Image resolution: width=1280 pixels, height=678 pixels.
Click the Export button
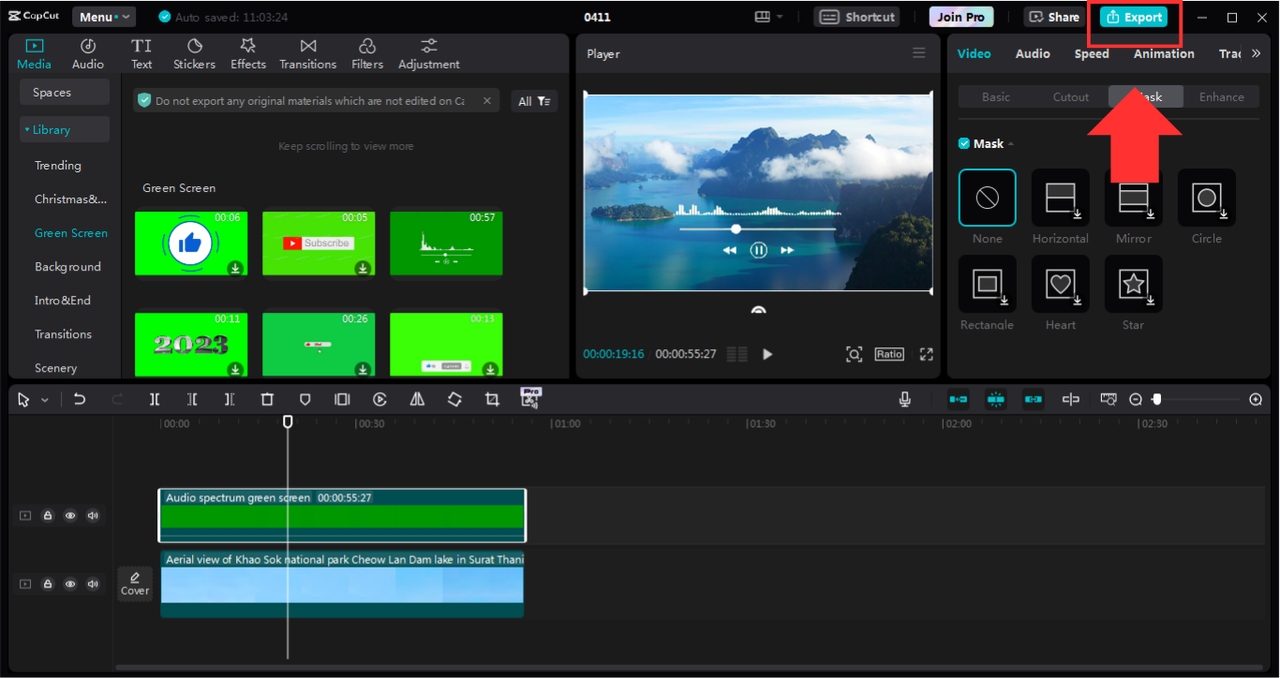(1134, 17)
